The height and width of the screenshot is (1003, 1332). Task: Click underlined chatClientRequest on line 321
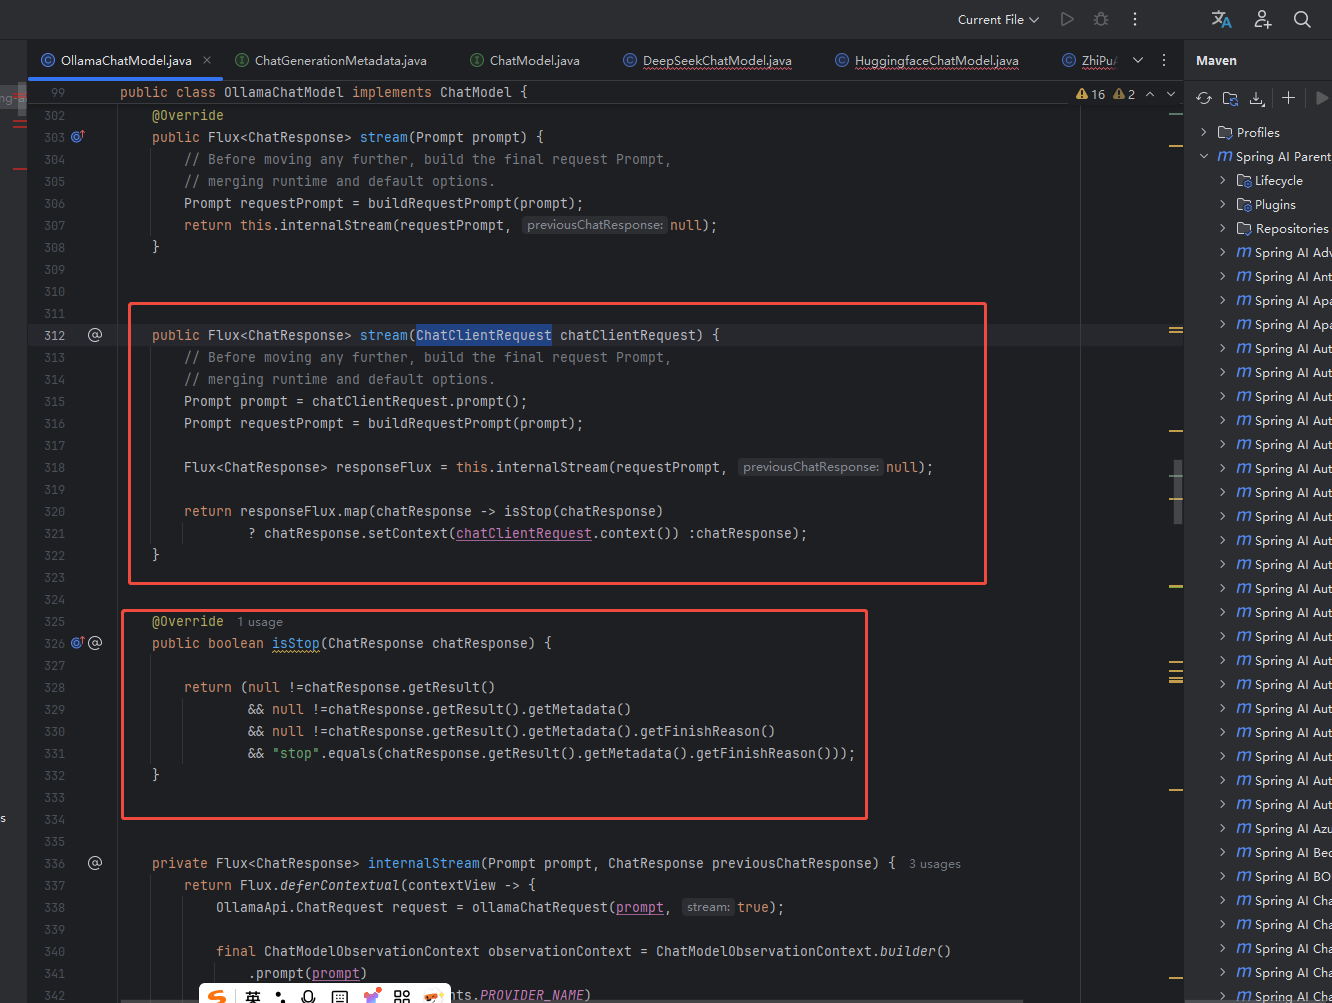(524, 533)
